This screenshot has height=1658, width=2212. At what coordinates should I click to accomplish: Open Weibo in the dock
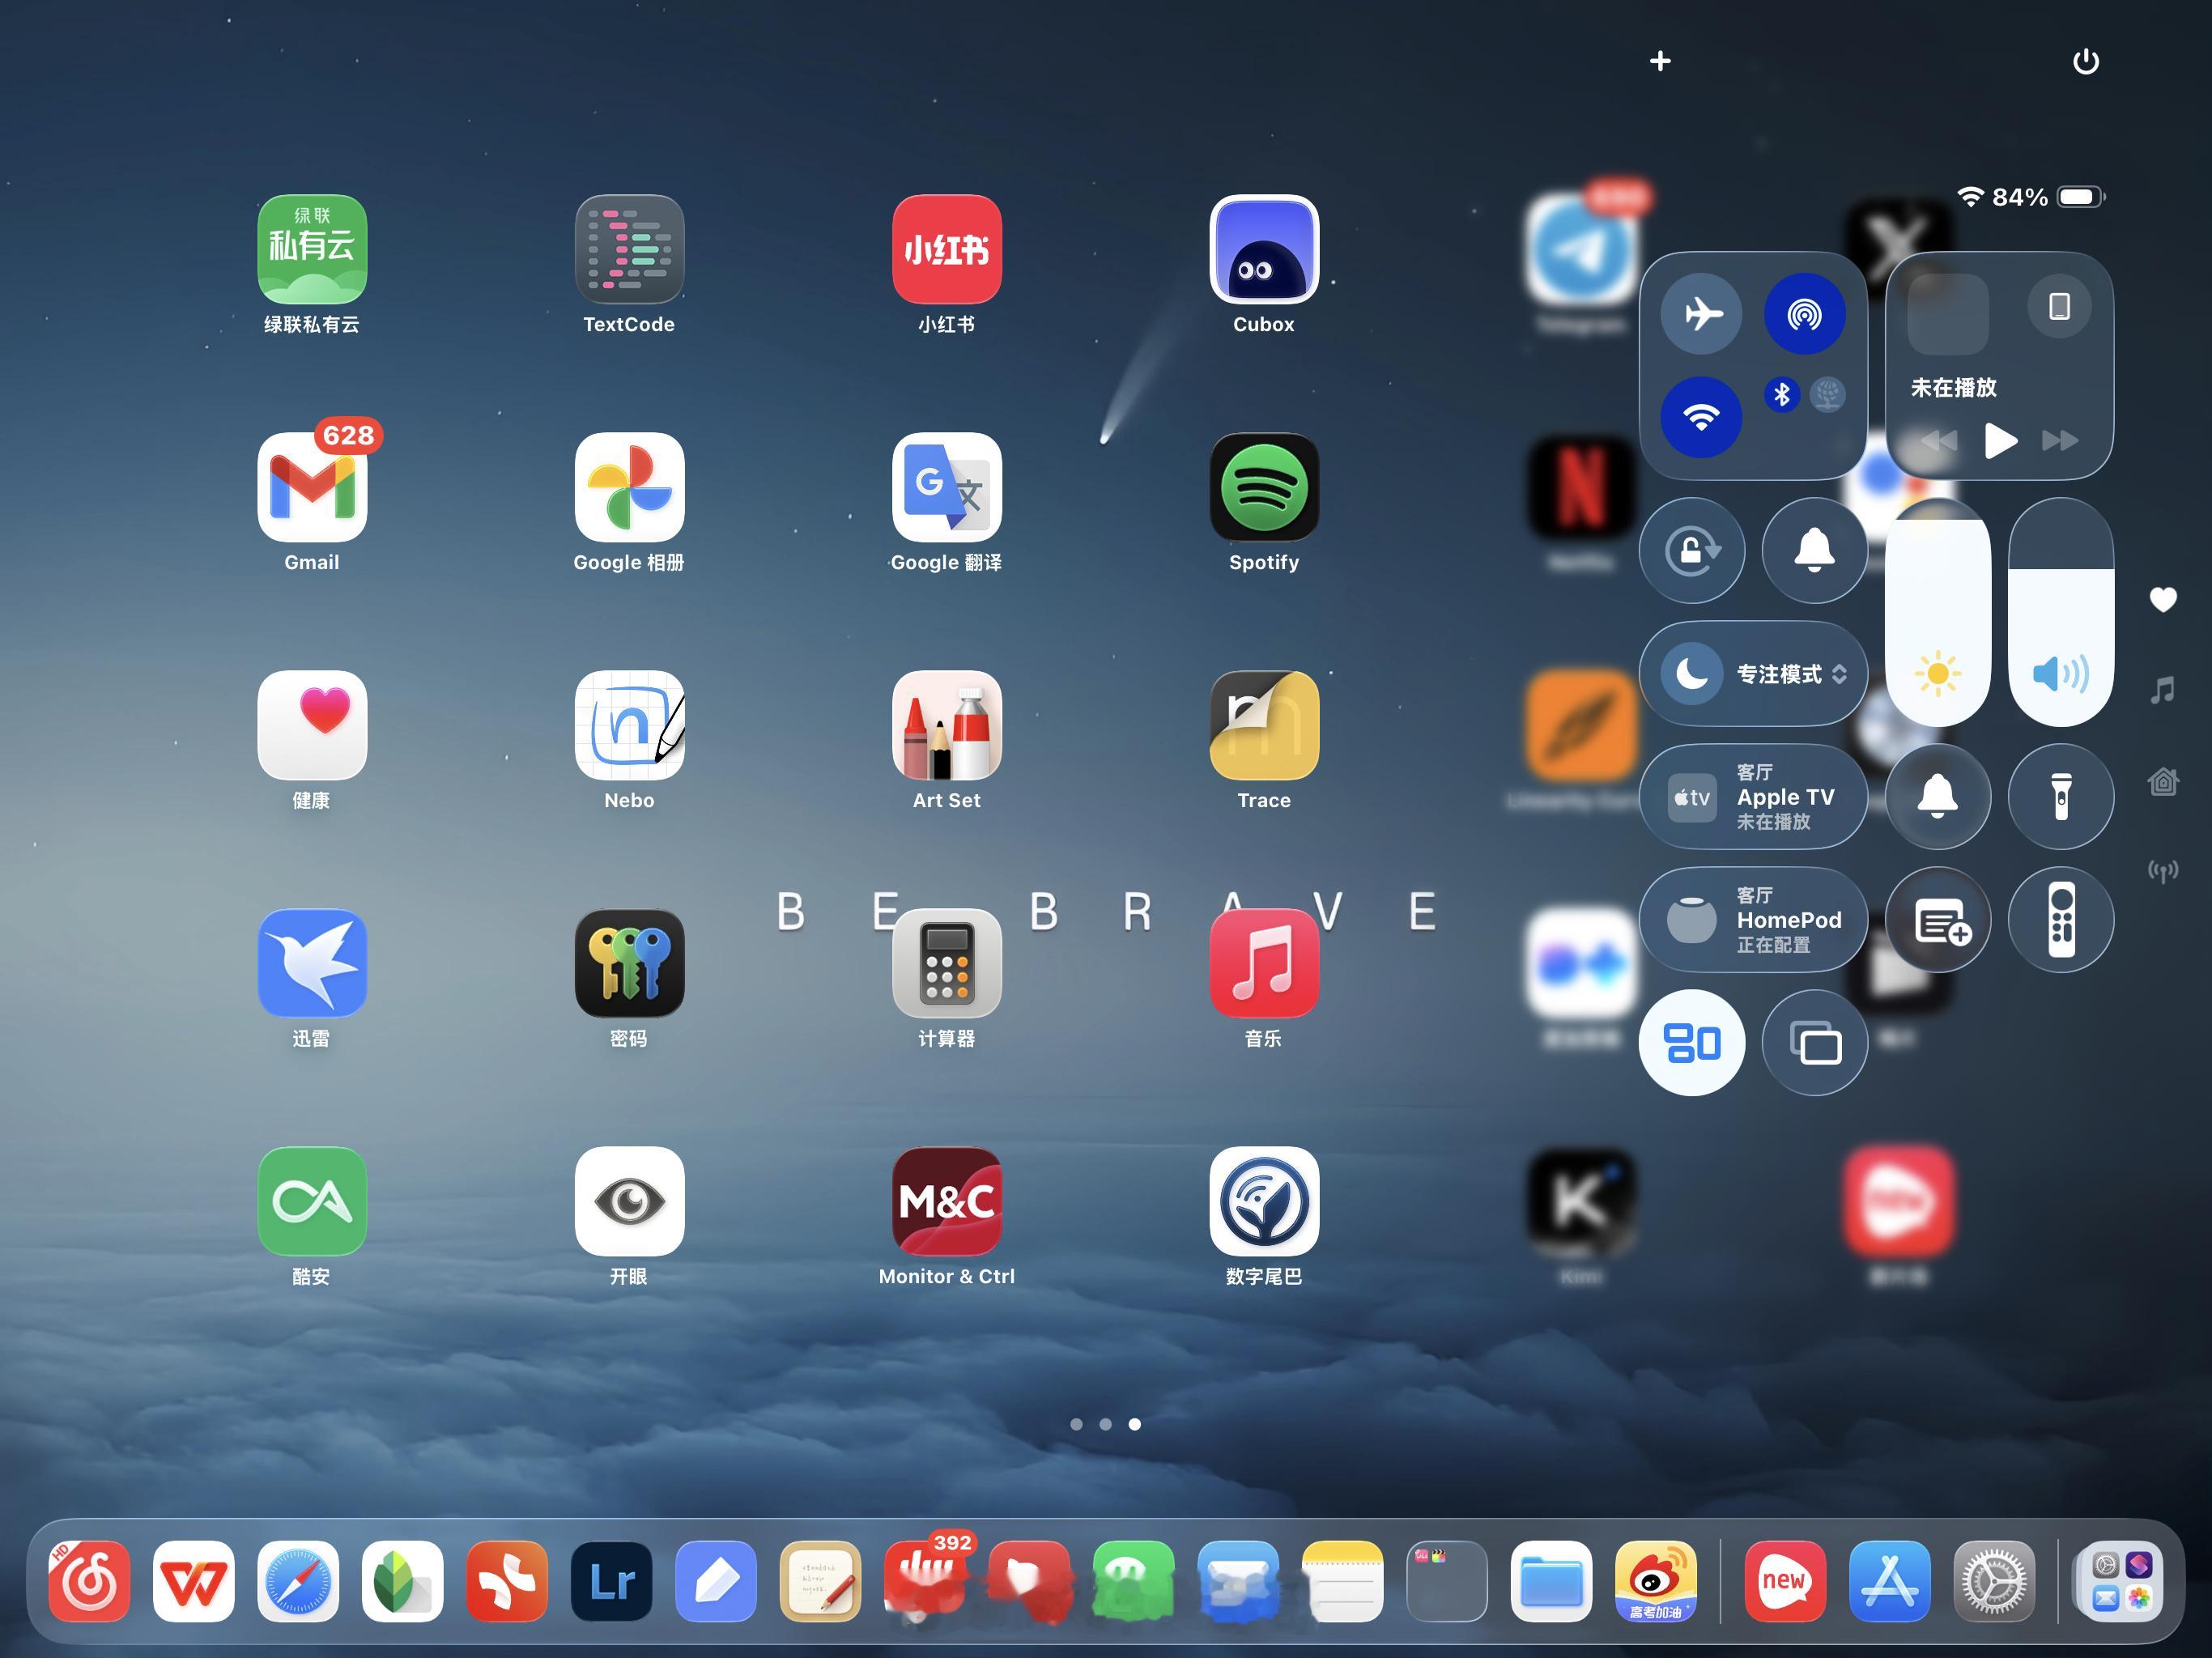[1656, 1582]
